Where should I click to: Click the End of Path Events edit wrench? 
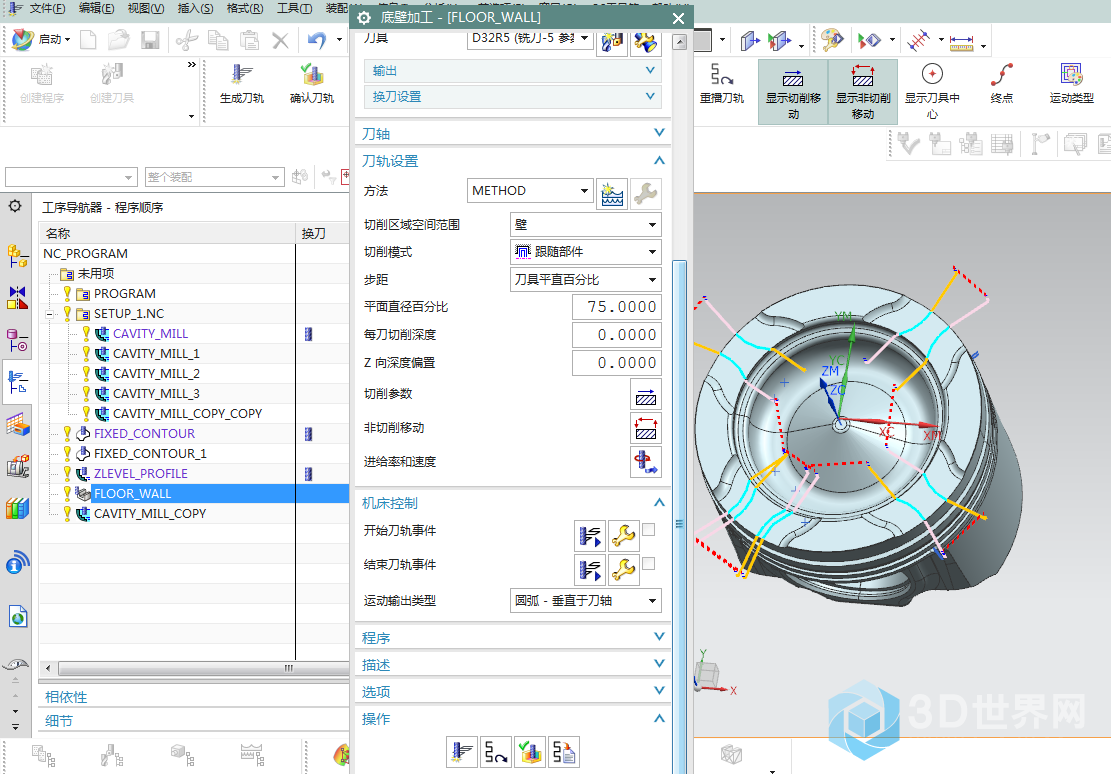point(624,569)
